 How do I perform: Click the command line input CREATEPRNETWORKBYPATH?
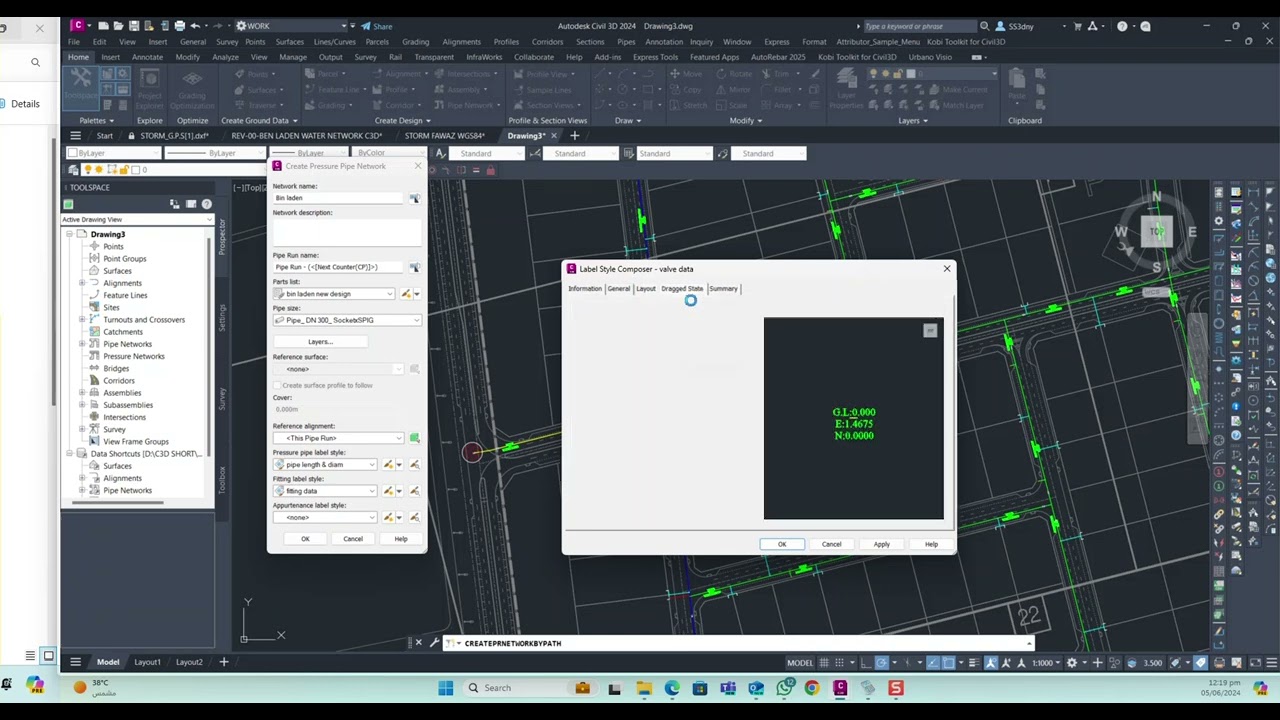point(740,643)
